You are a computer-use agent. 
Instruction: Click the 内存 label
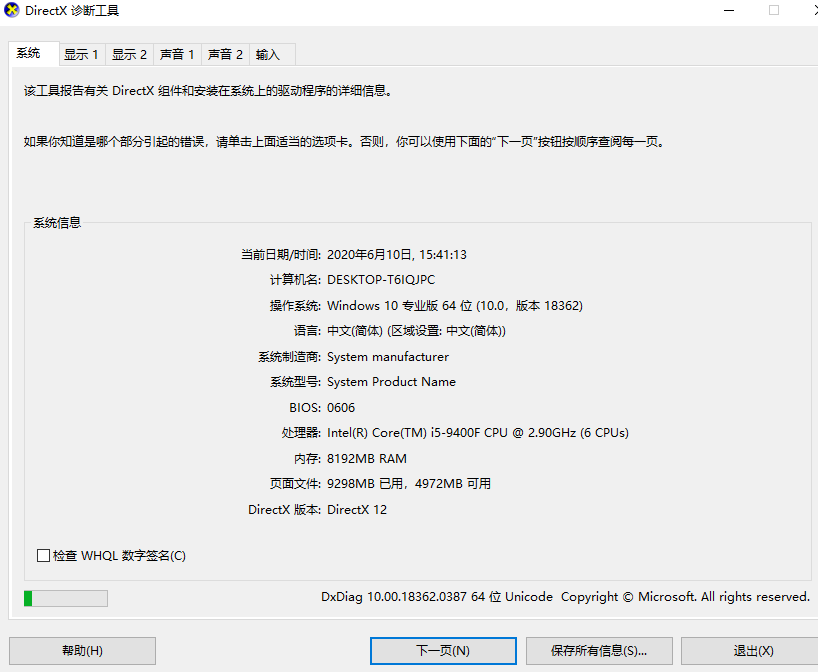pyautogui.click(x=307, y=459)
